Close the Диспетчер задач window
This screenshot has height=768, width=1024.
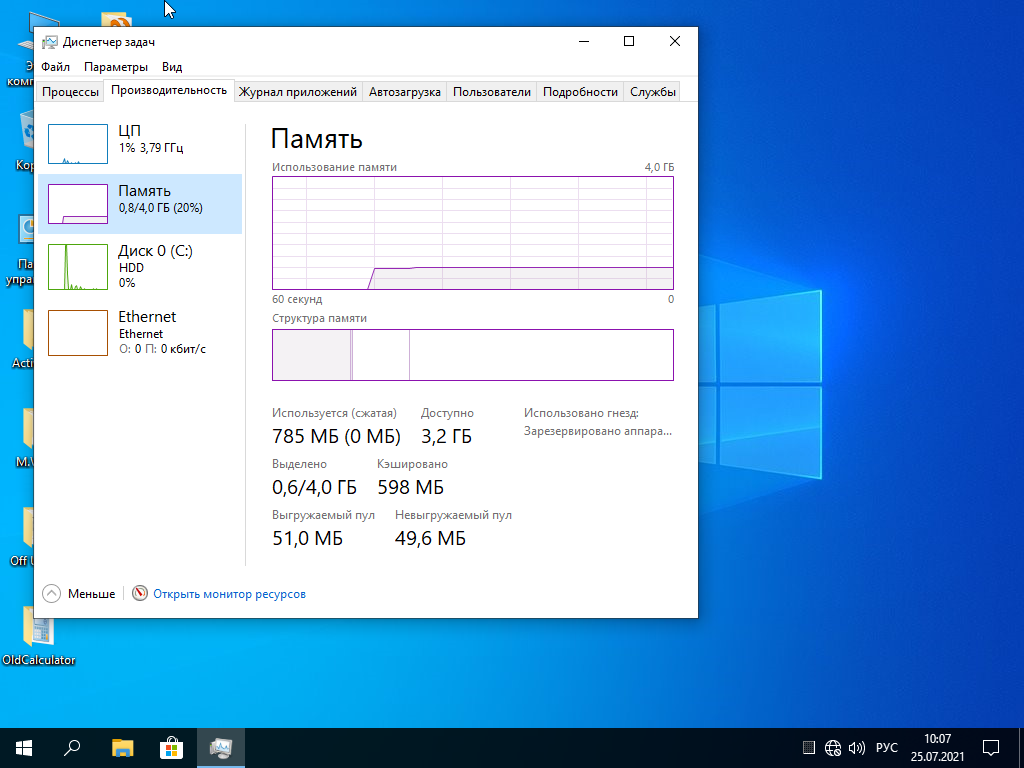pyautogui.click(x=675, y=41)
